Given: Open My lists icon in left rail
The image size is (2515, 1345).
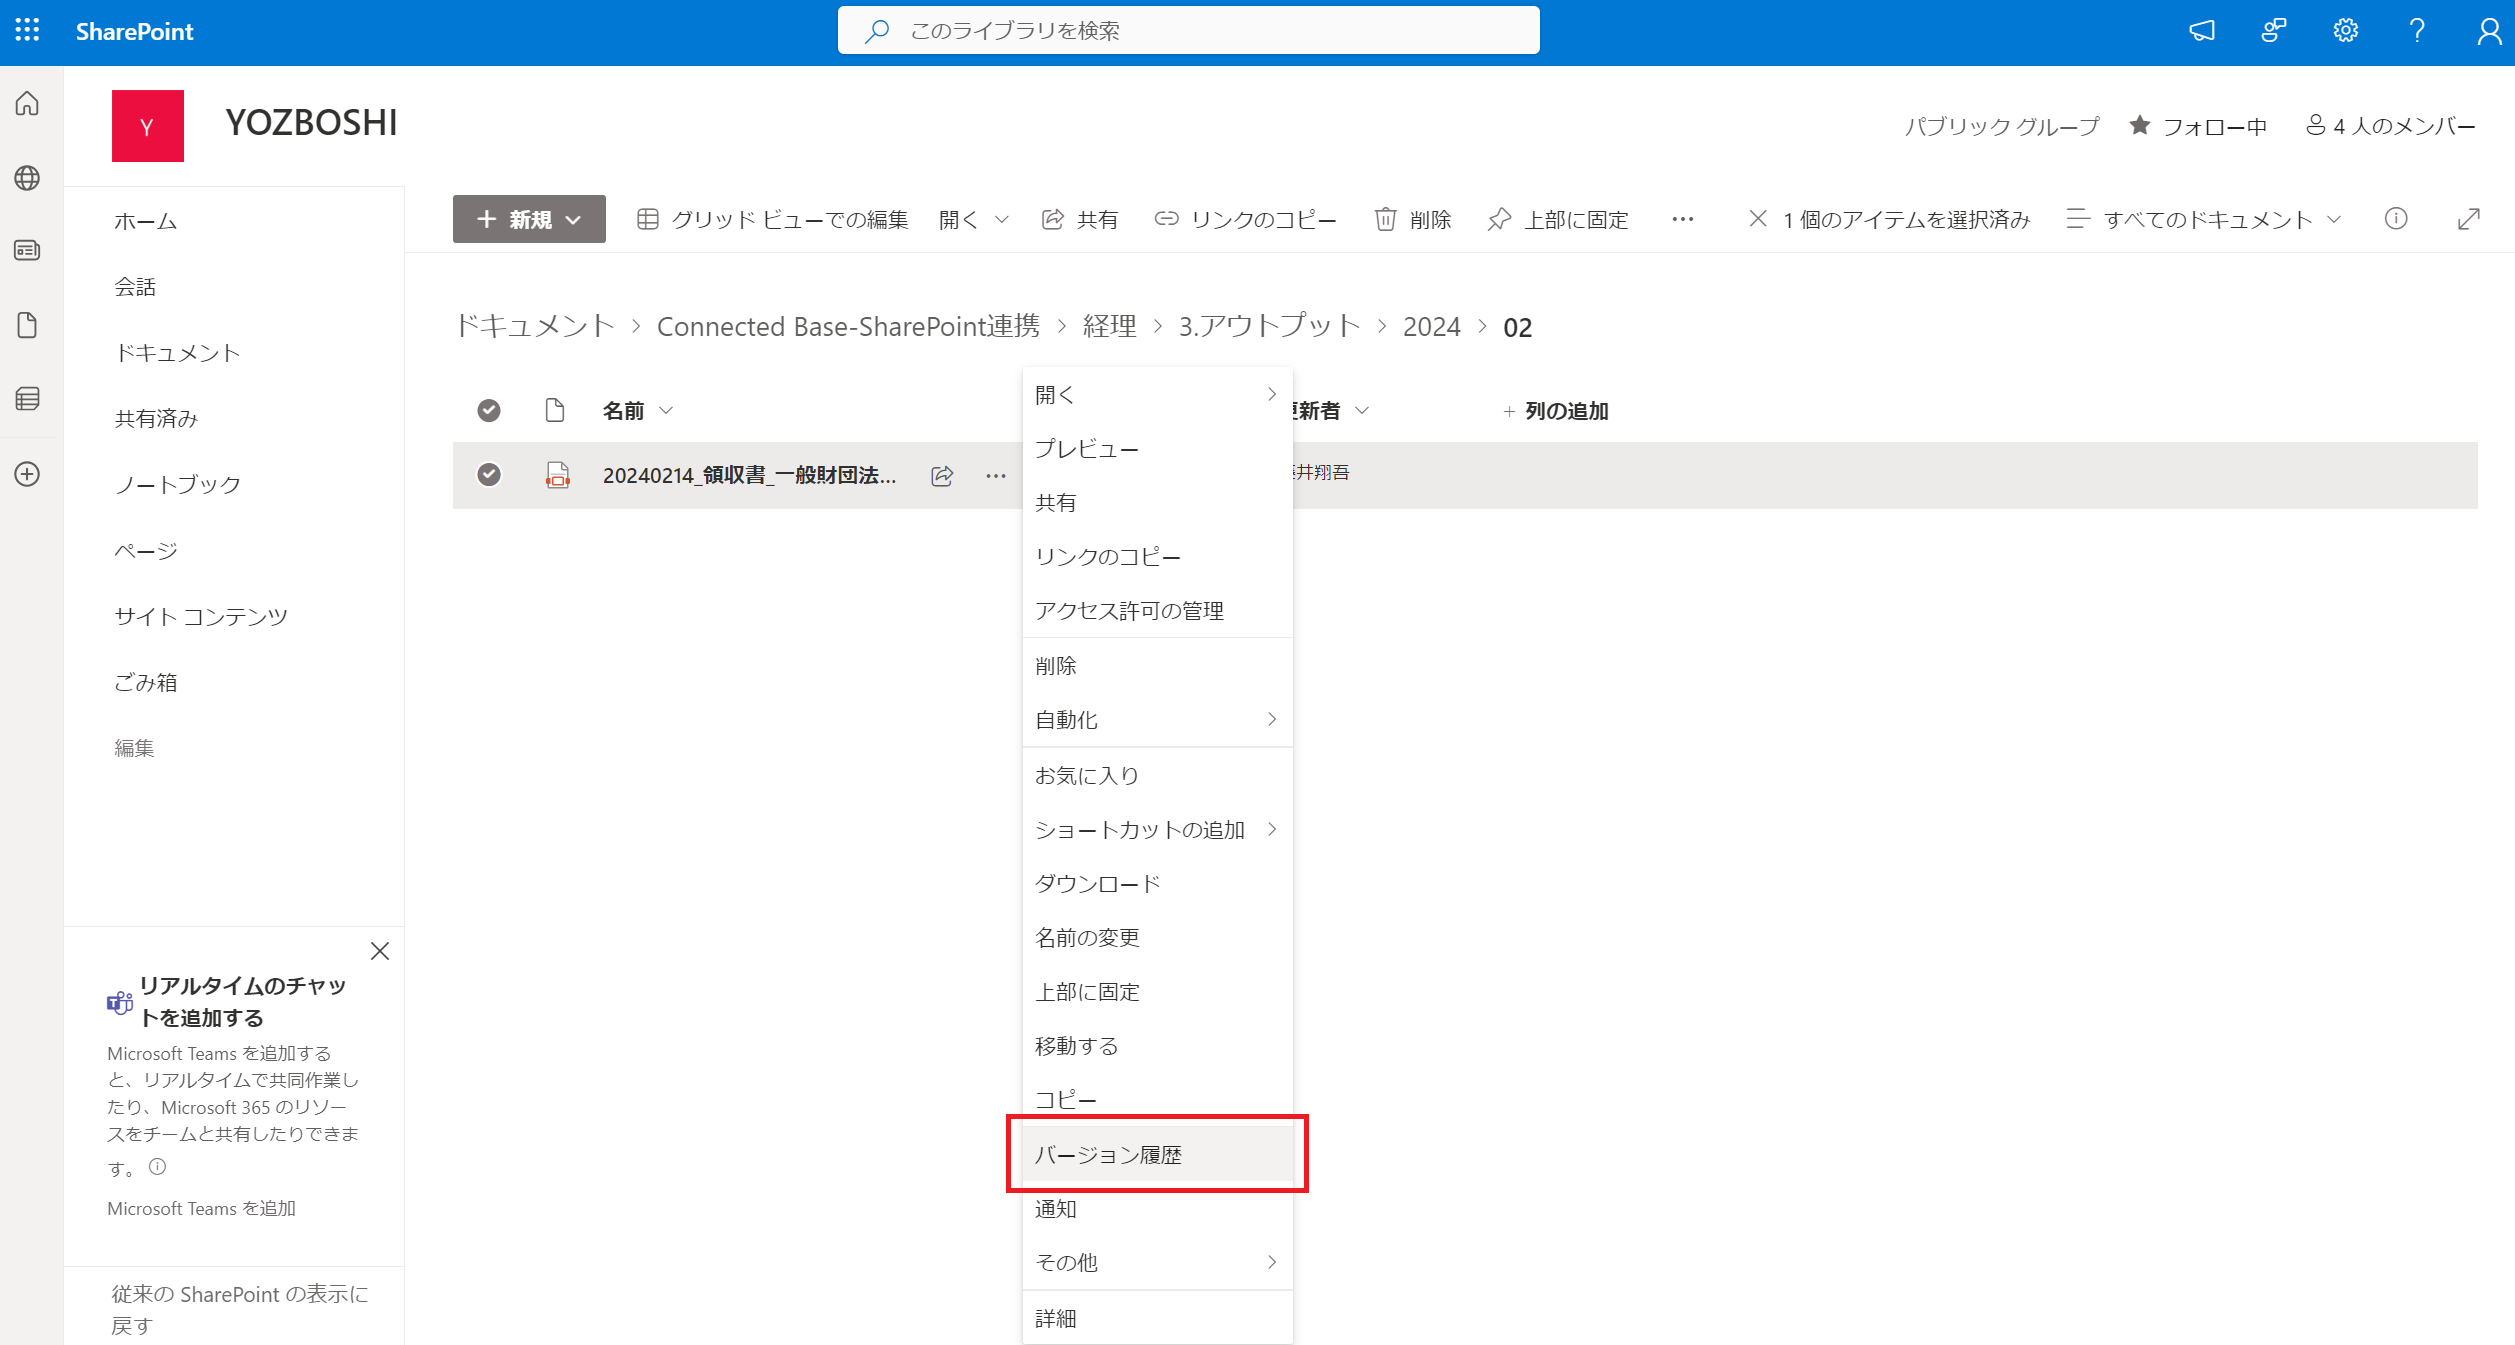Looking at the screenshot, I should [x=28, y=399].
